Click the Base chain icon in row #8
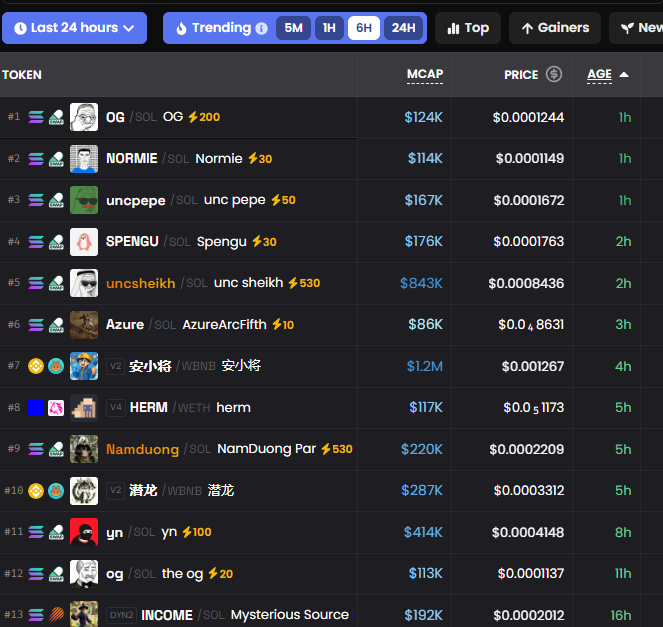 36,408
